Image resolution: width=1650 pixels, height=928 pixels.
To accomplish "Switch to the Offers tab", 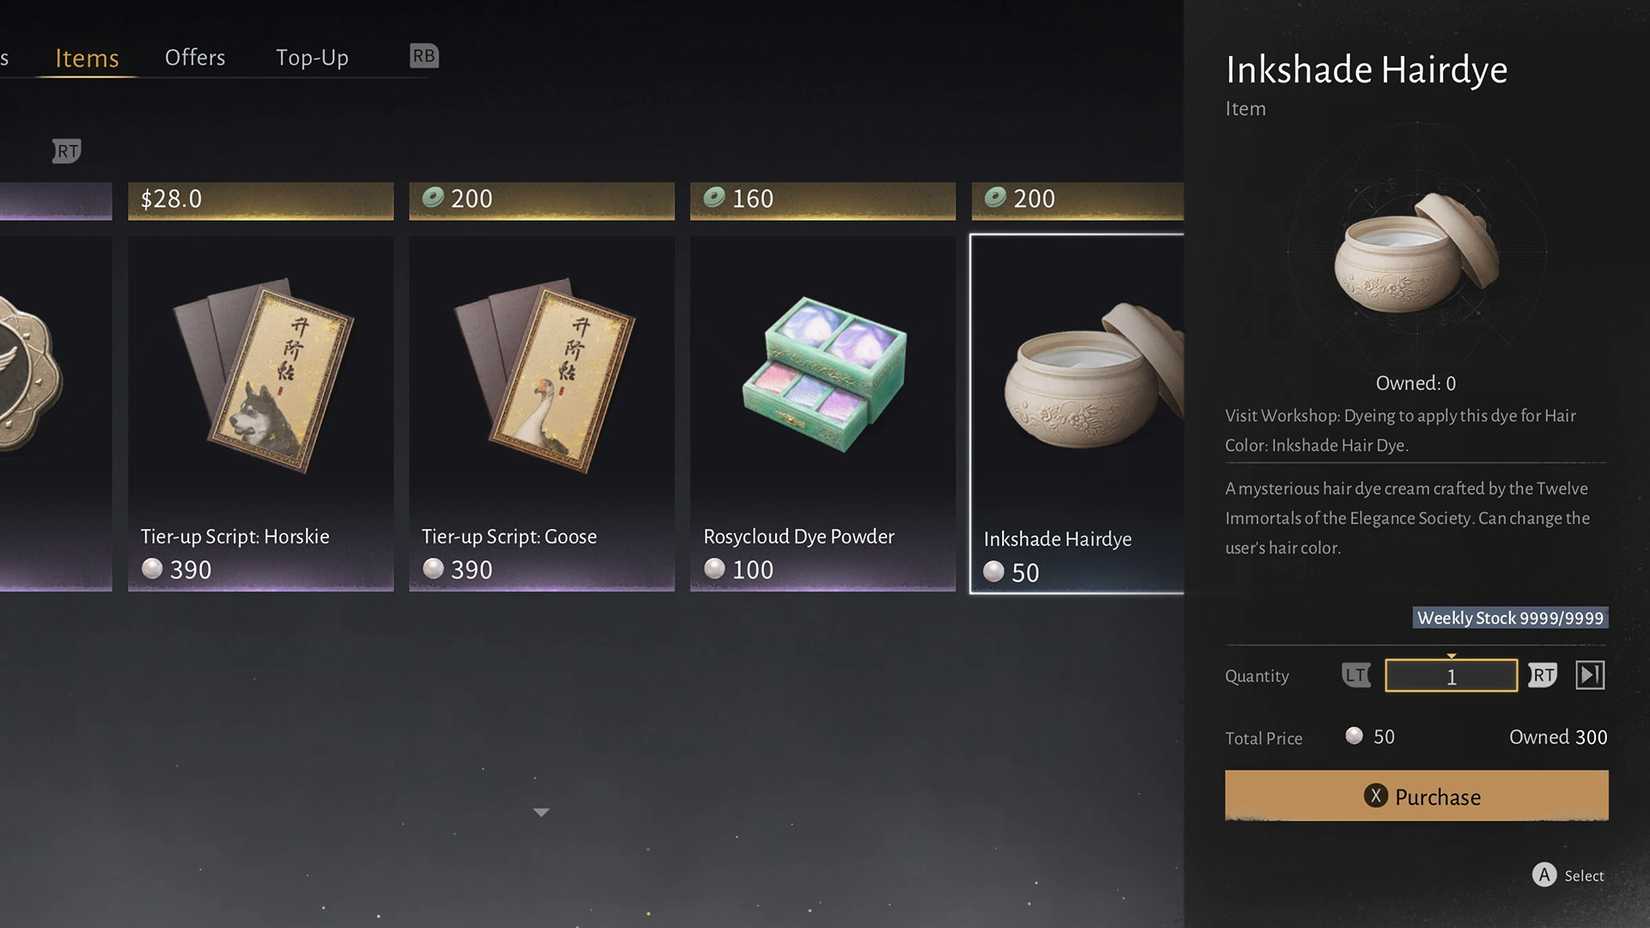I will click(x=195, y=57).
